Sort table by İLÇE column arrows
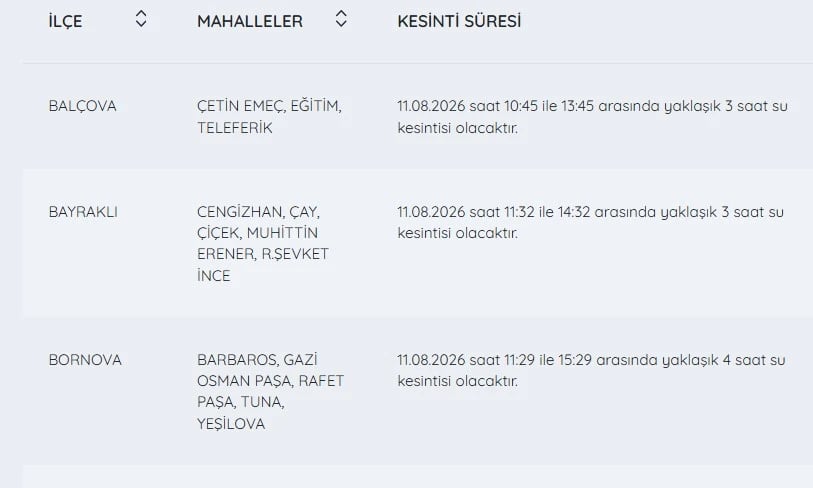Screen dimensions: 813x488 pos(141,19)
